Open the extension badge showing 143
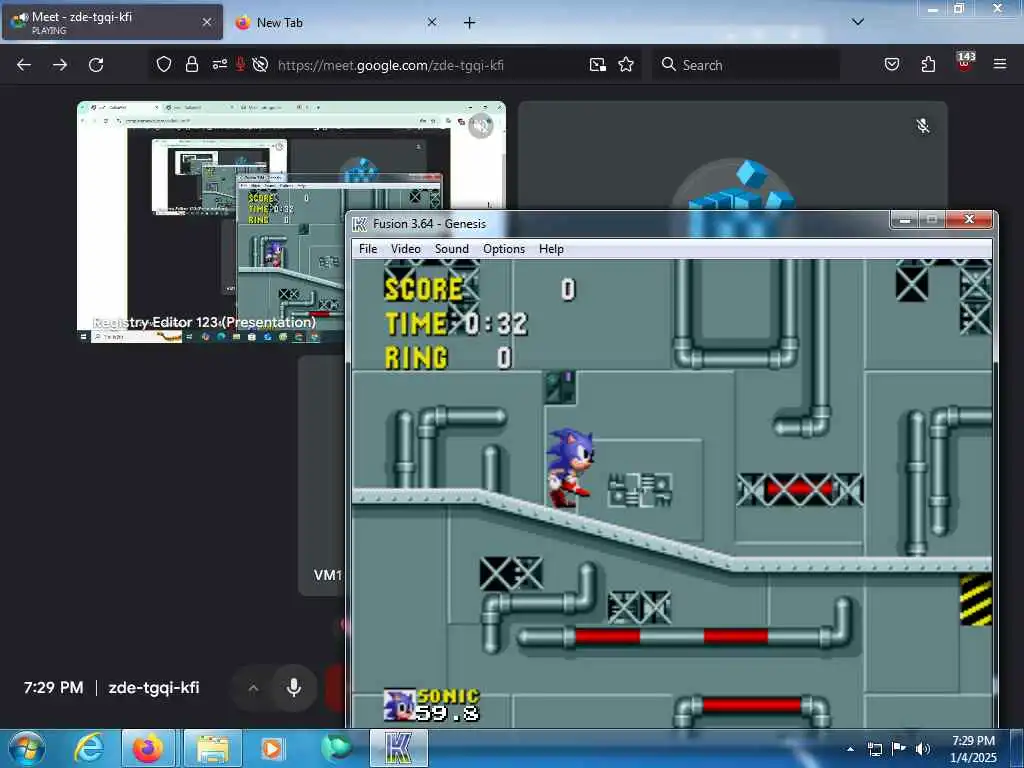This screenshot has height=768, width=1024. (965, 62)
